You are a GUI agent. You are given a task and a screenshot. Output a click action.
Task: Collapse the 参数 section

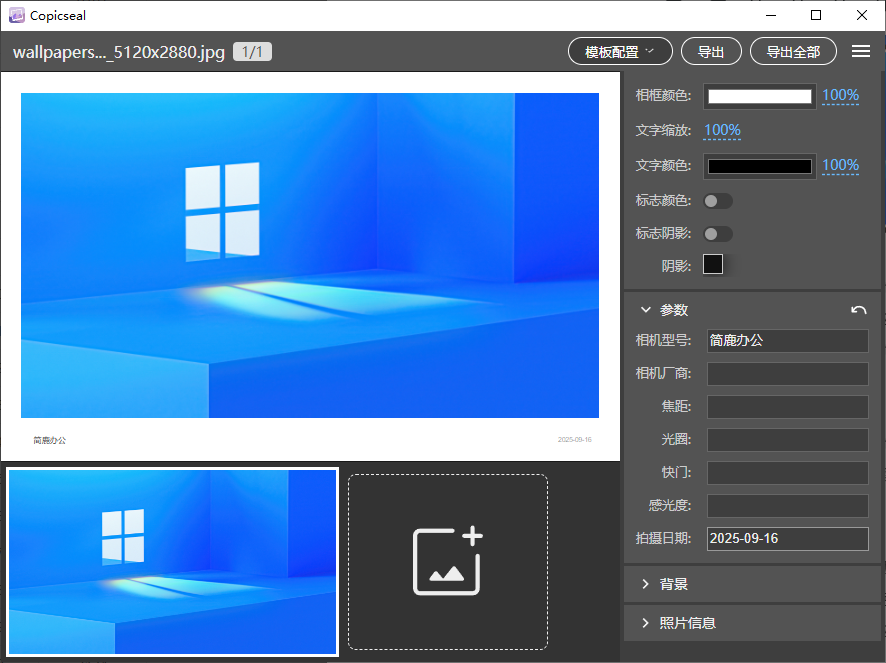click(x=646, y=310)
